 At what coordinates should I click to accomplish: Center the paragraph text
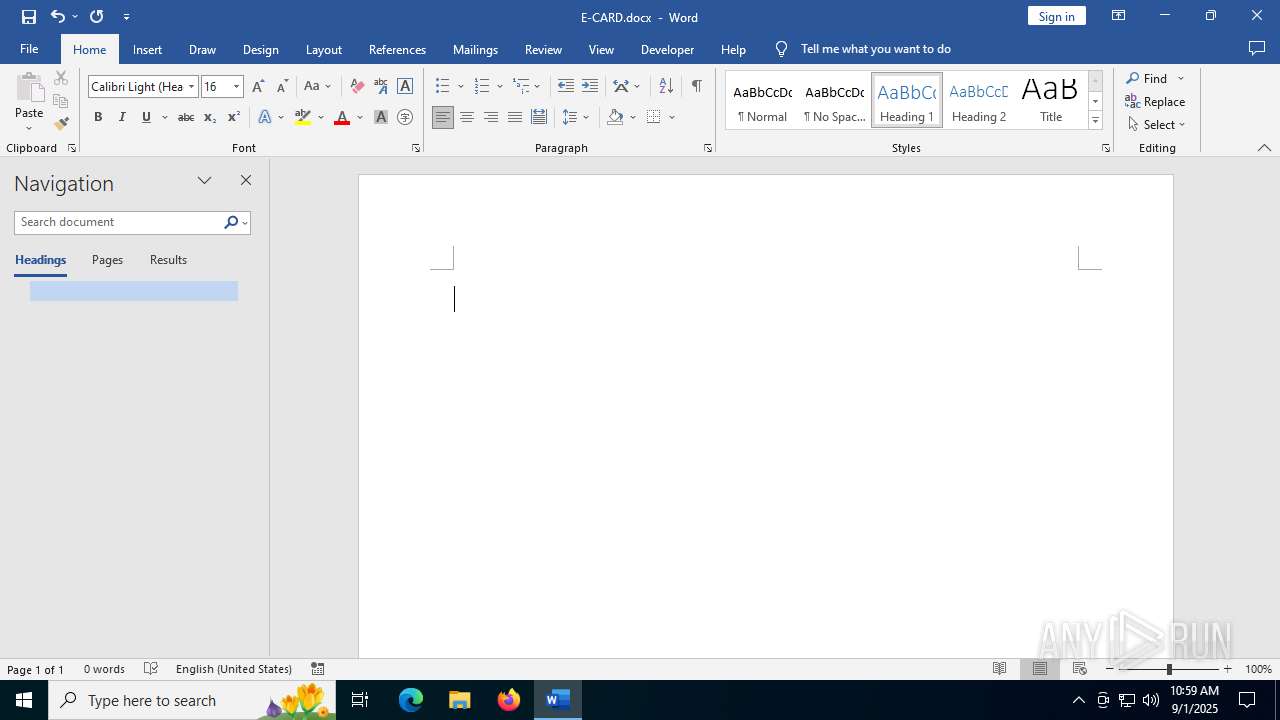(x=467, y=117)
